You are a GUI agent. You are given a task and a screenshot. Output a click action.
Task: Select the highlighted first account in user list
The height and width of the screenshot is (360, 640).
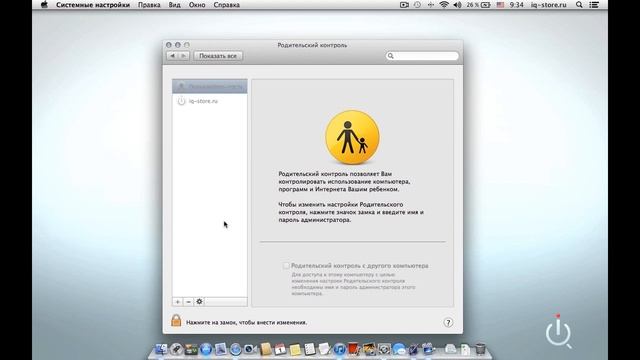[x=209, y=86]
